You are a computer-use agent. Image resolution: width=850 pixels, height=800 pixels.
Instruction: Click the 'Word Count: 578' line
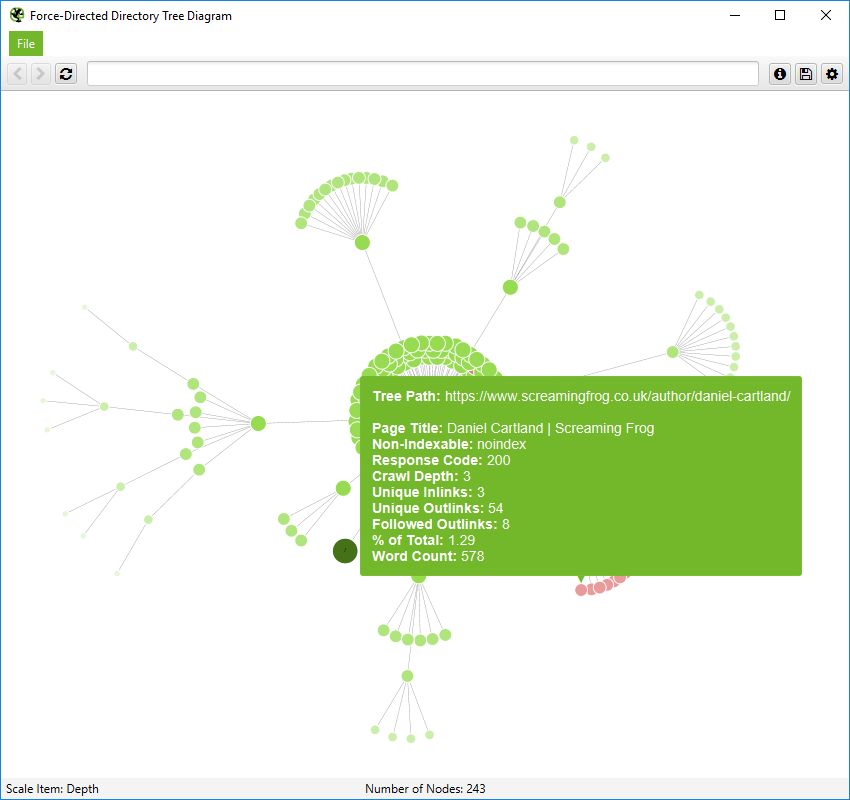428,556
